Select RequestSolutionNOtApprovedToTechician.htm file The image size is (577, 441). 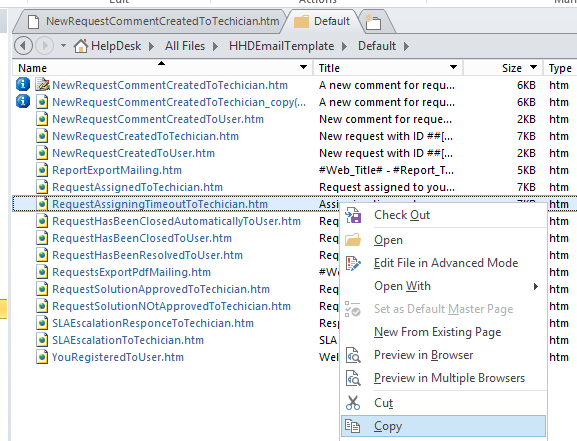pyautogui.click(x=171, y=306)
